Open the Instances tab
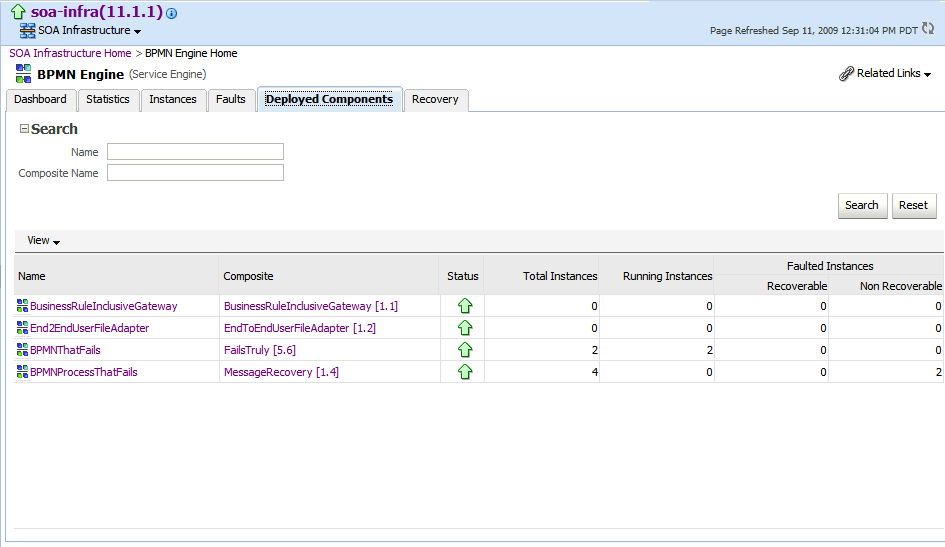 point(173,99)
